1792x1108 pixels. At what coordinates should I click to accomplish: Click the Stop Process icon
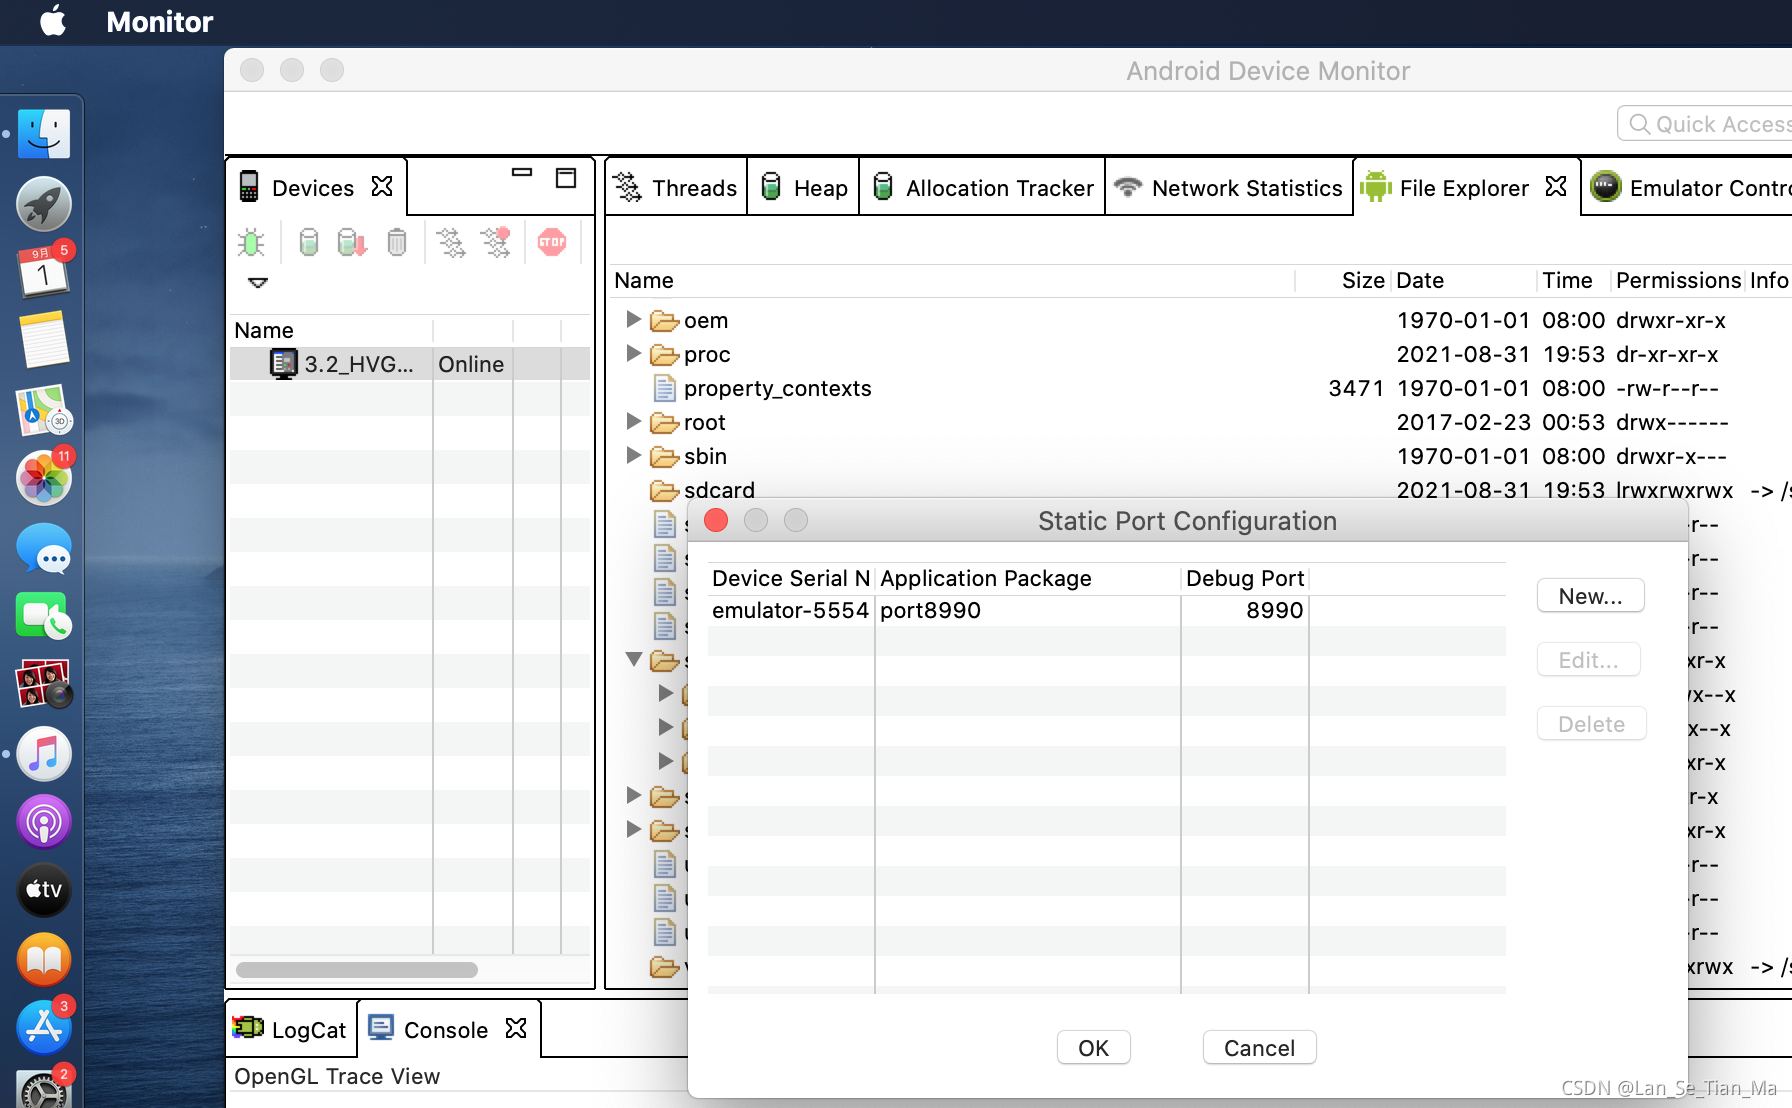552,242
